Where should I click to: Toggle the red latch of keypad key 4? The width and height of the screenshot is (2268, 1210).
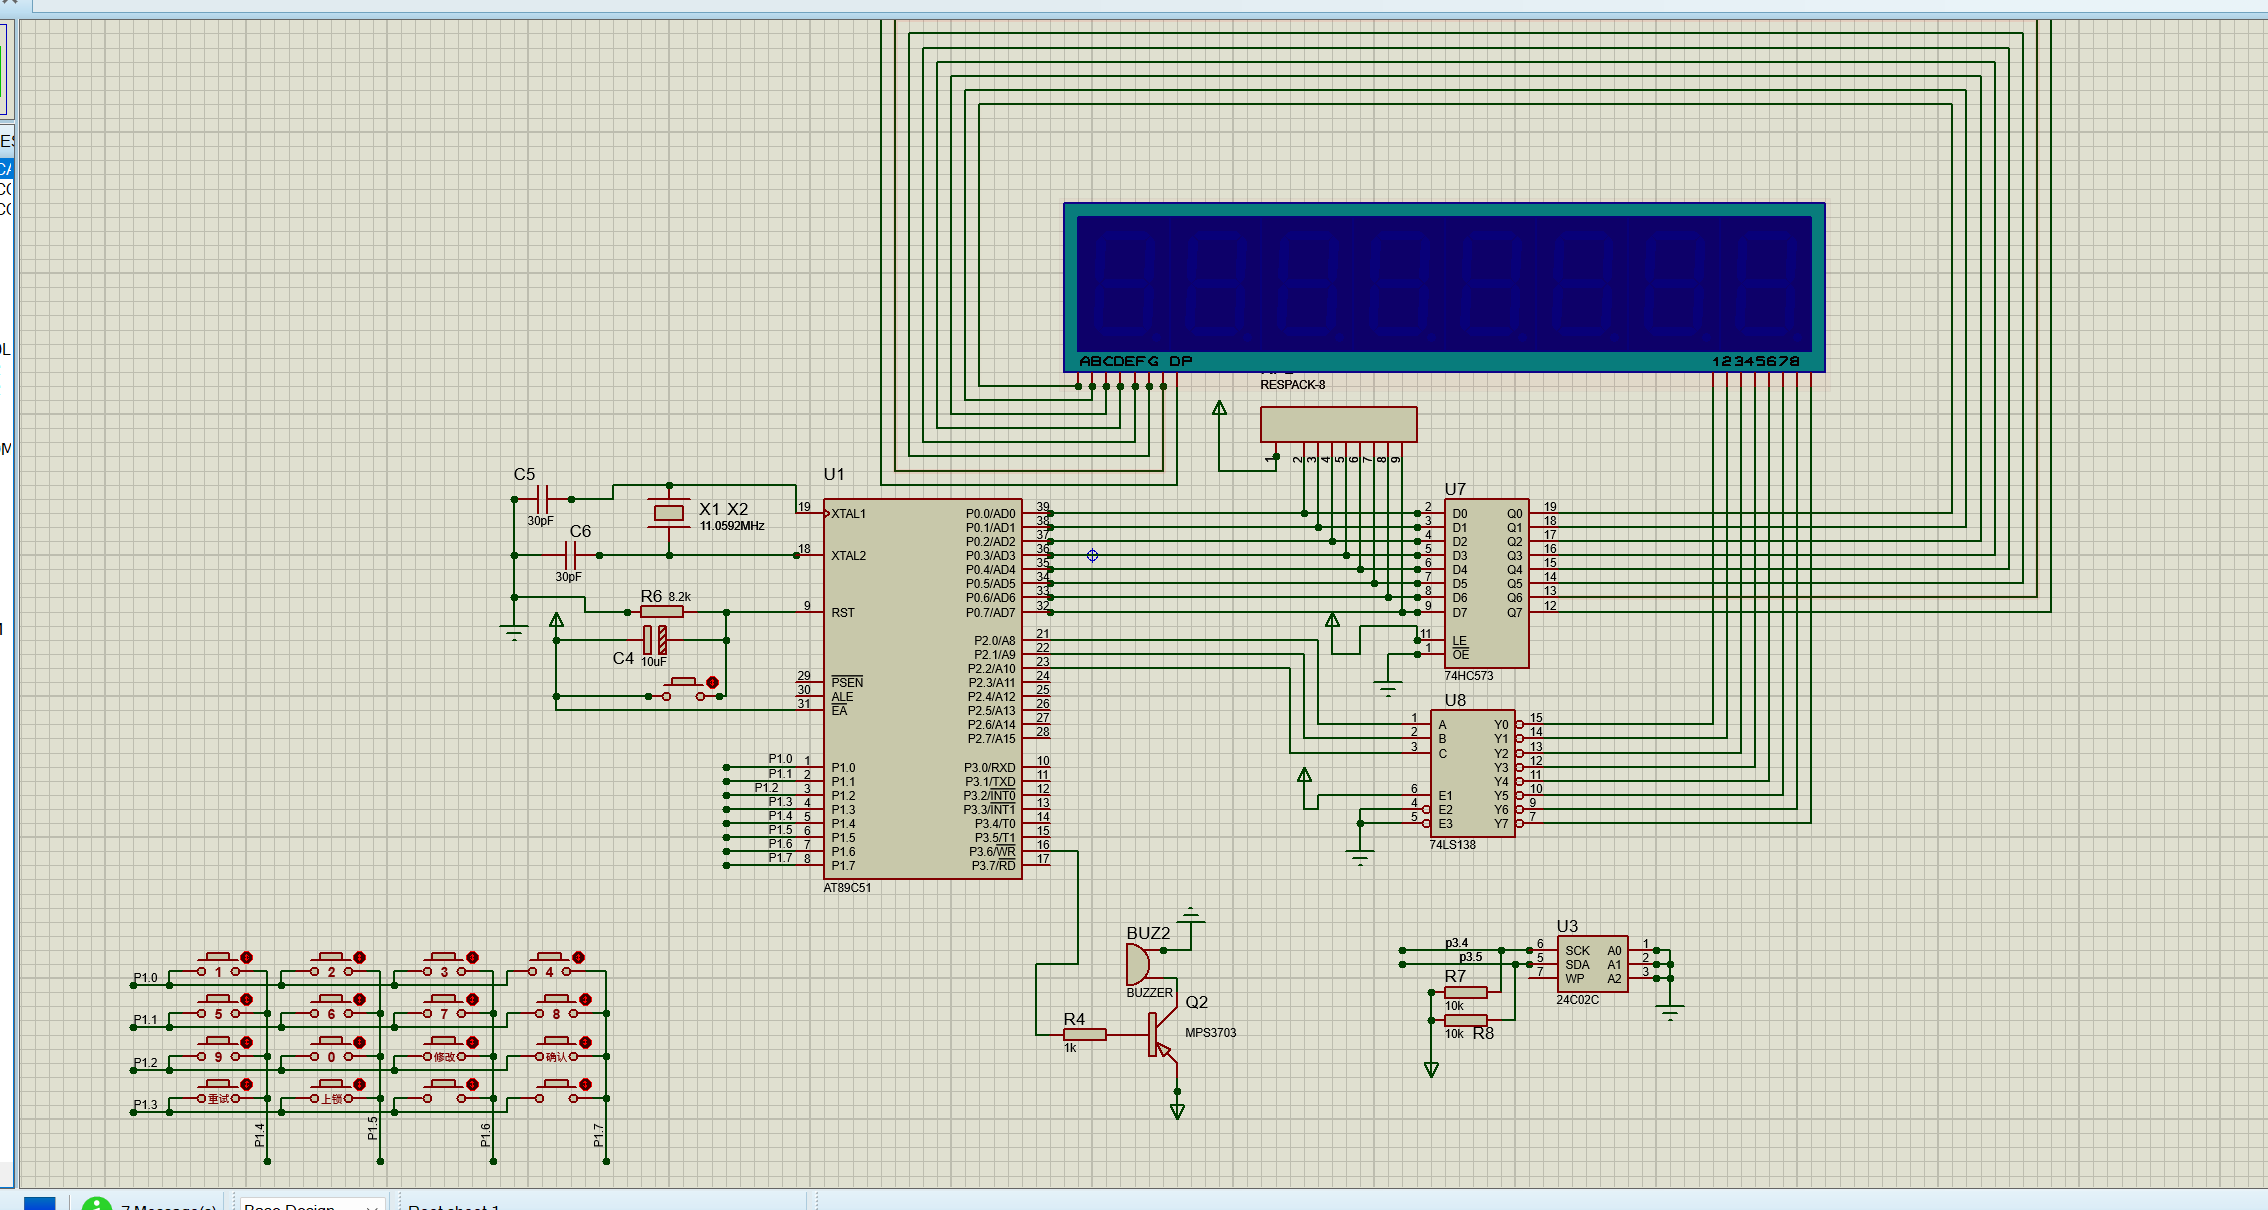coord(578,957)
